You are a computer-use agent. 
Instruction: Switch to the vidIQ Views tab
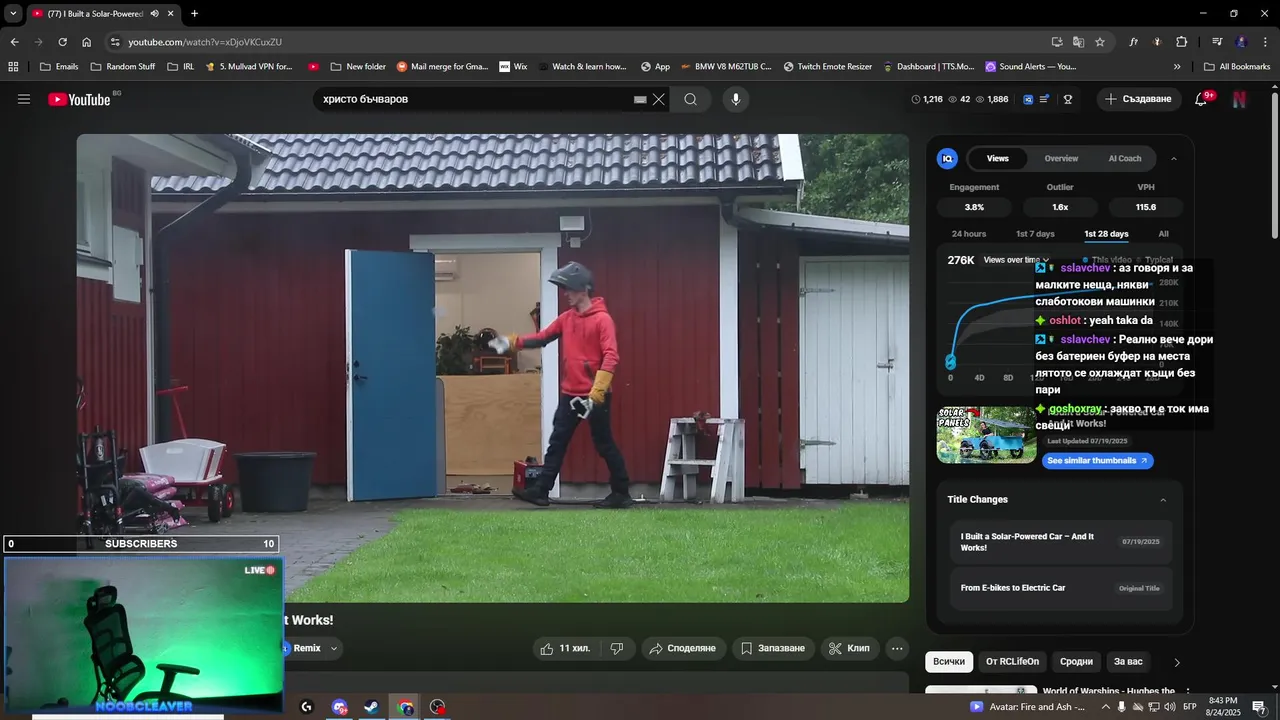coord(998,158)
